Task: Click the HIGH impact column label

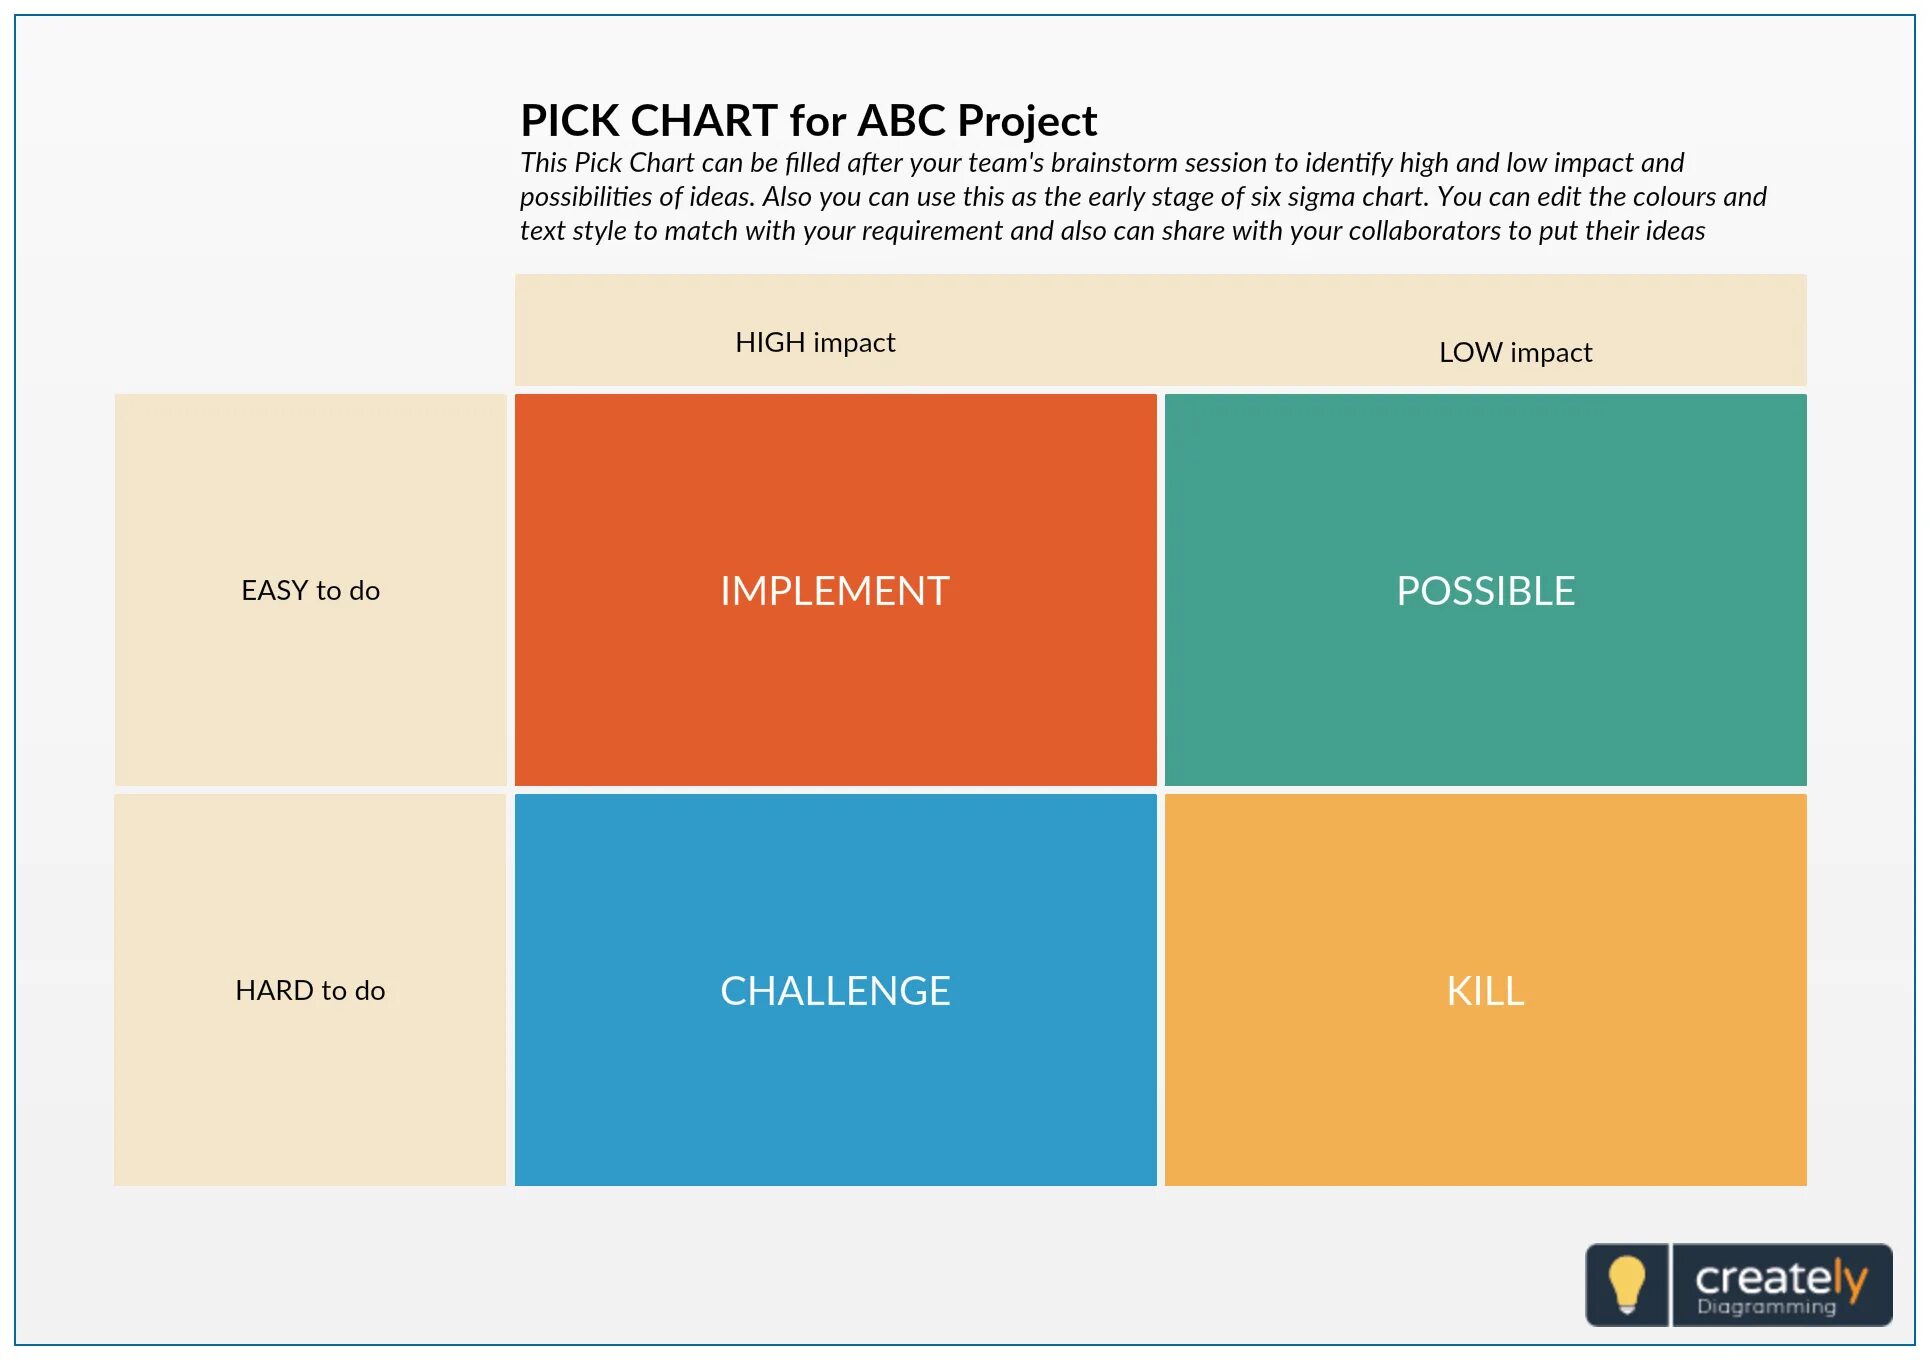Action: [815, 342]
